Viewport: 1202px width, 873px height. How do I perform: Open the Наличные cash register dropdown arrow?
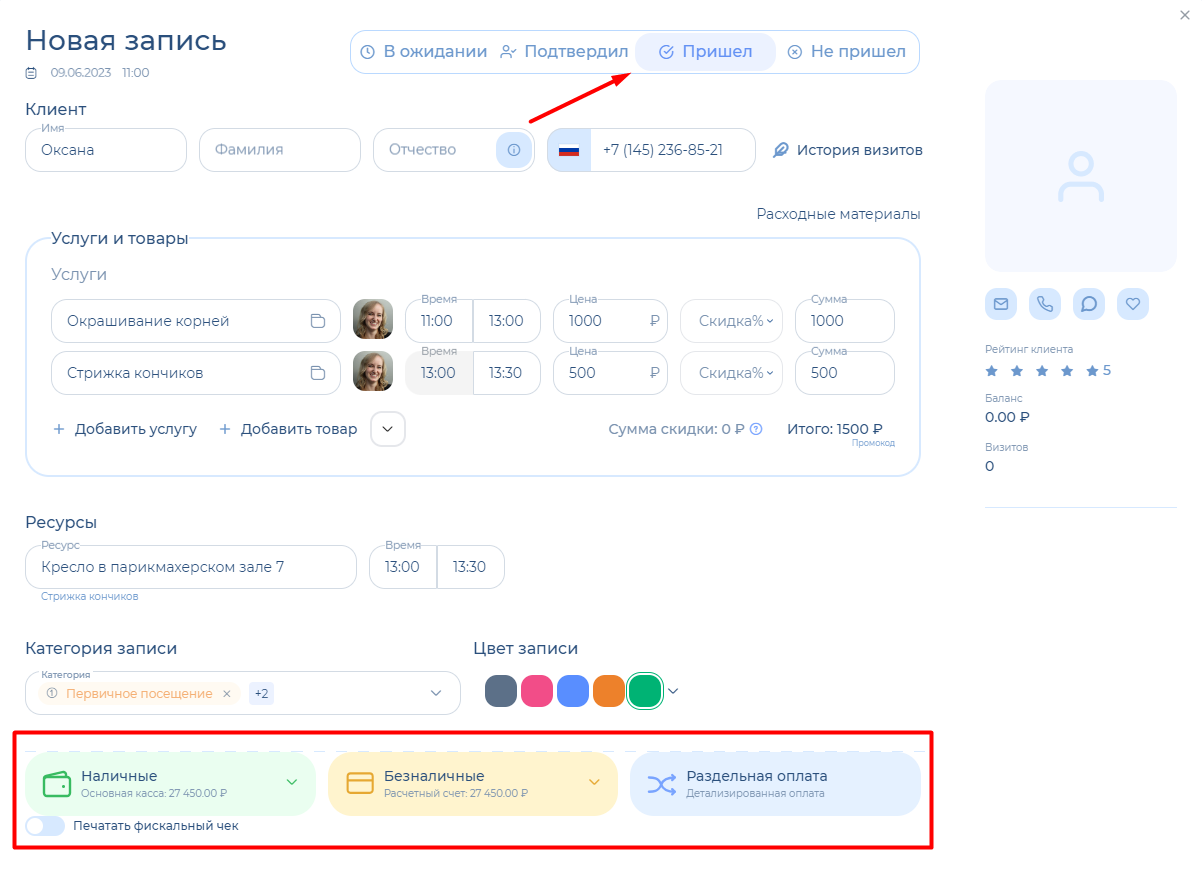point(292,782)
